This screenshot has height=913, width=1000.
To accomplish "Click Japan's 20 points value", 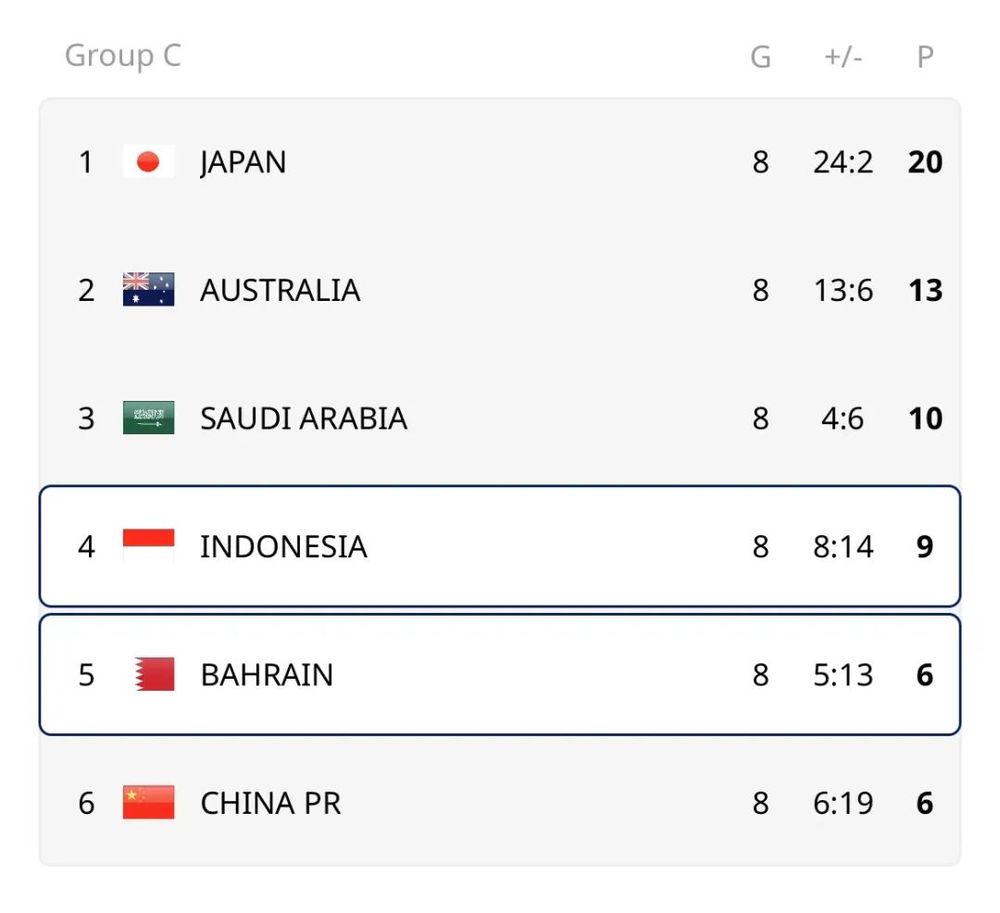I will pyautogui.click(x=925, y=162).
